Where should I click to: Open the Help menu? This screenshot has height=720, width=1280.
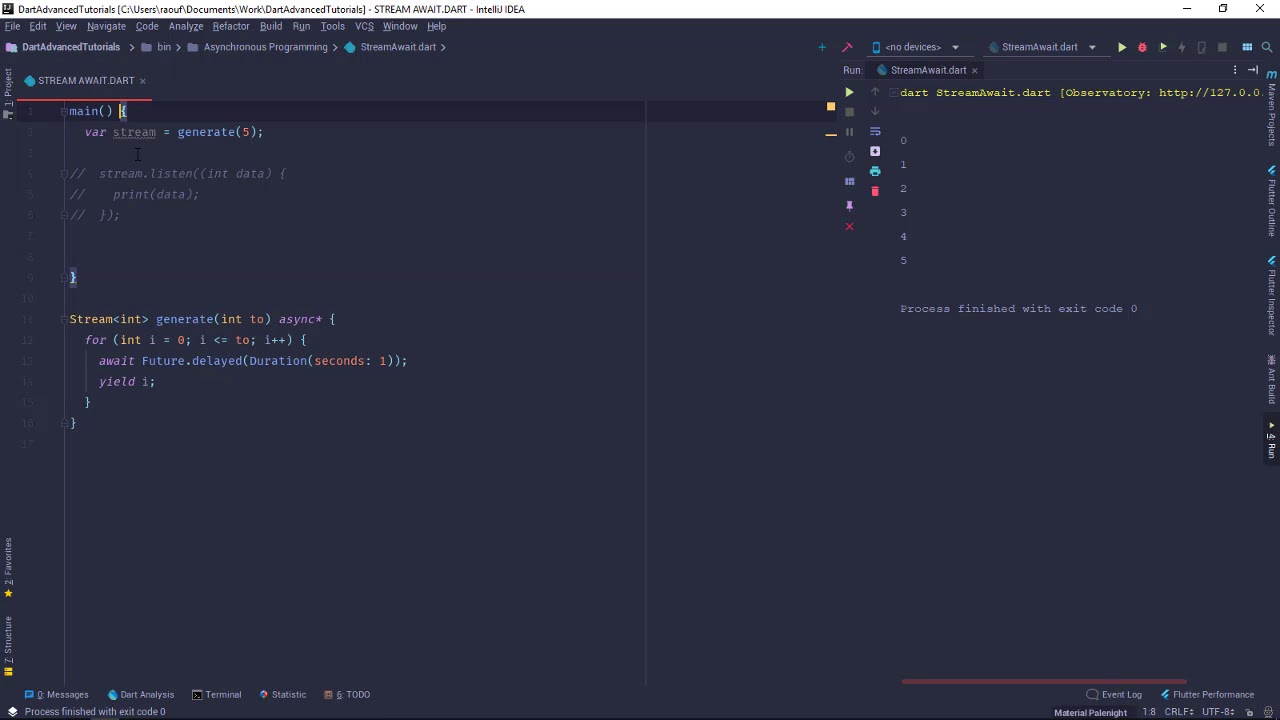pos(436,26)
